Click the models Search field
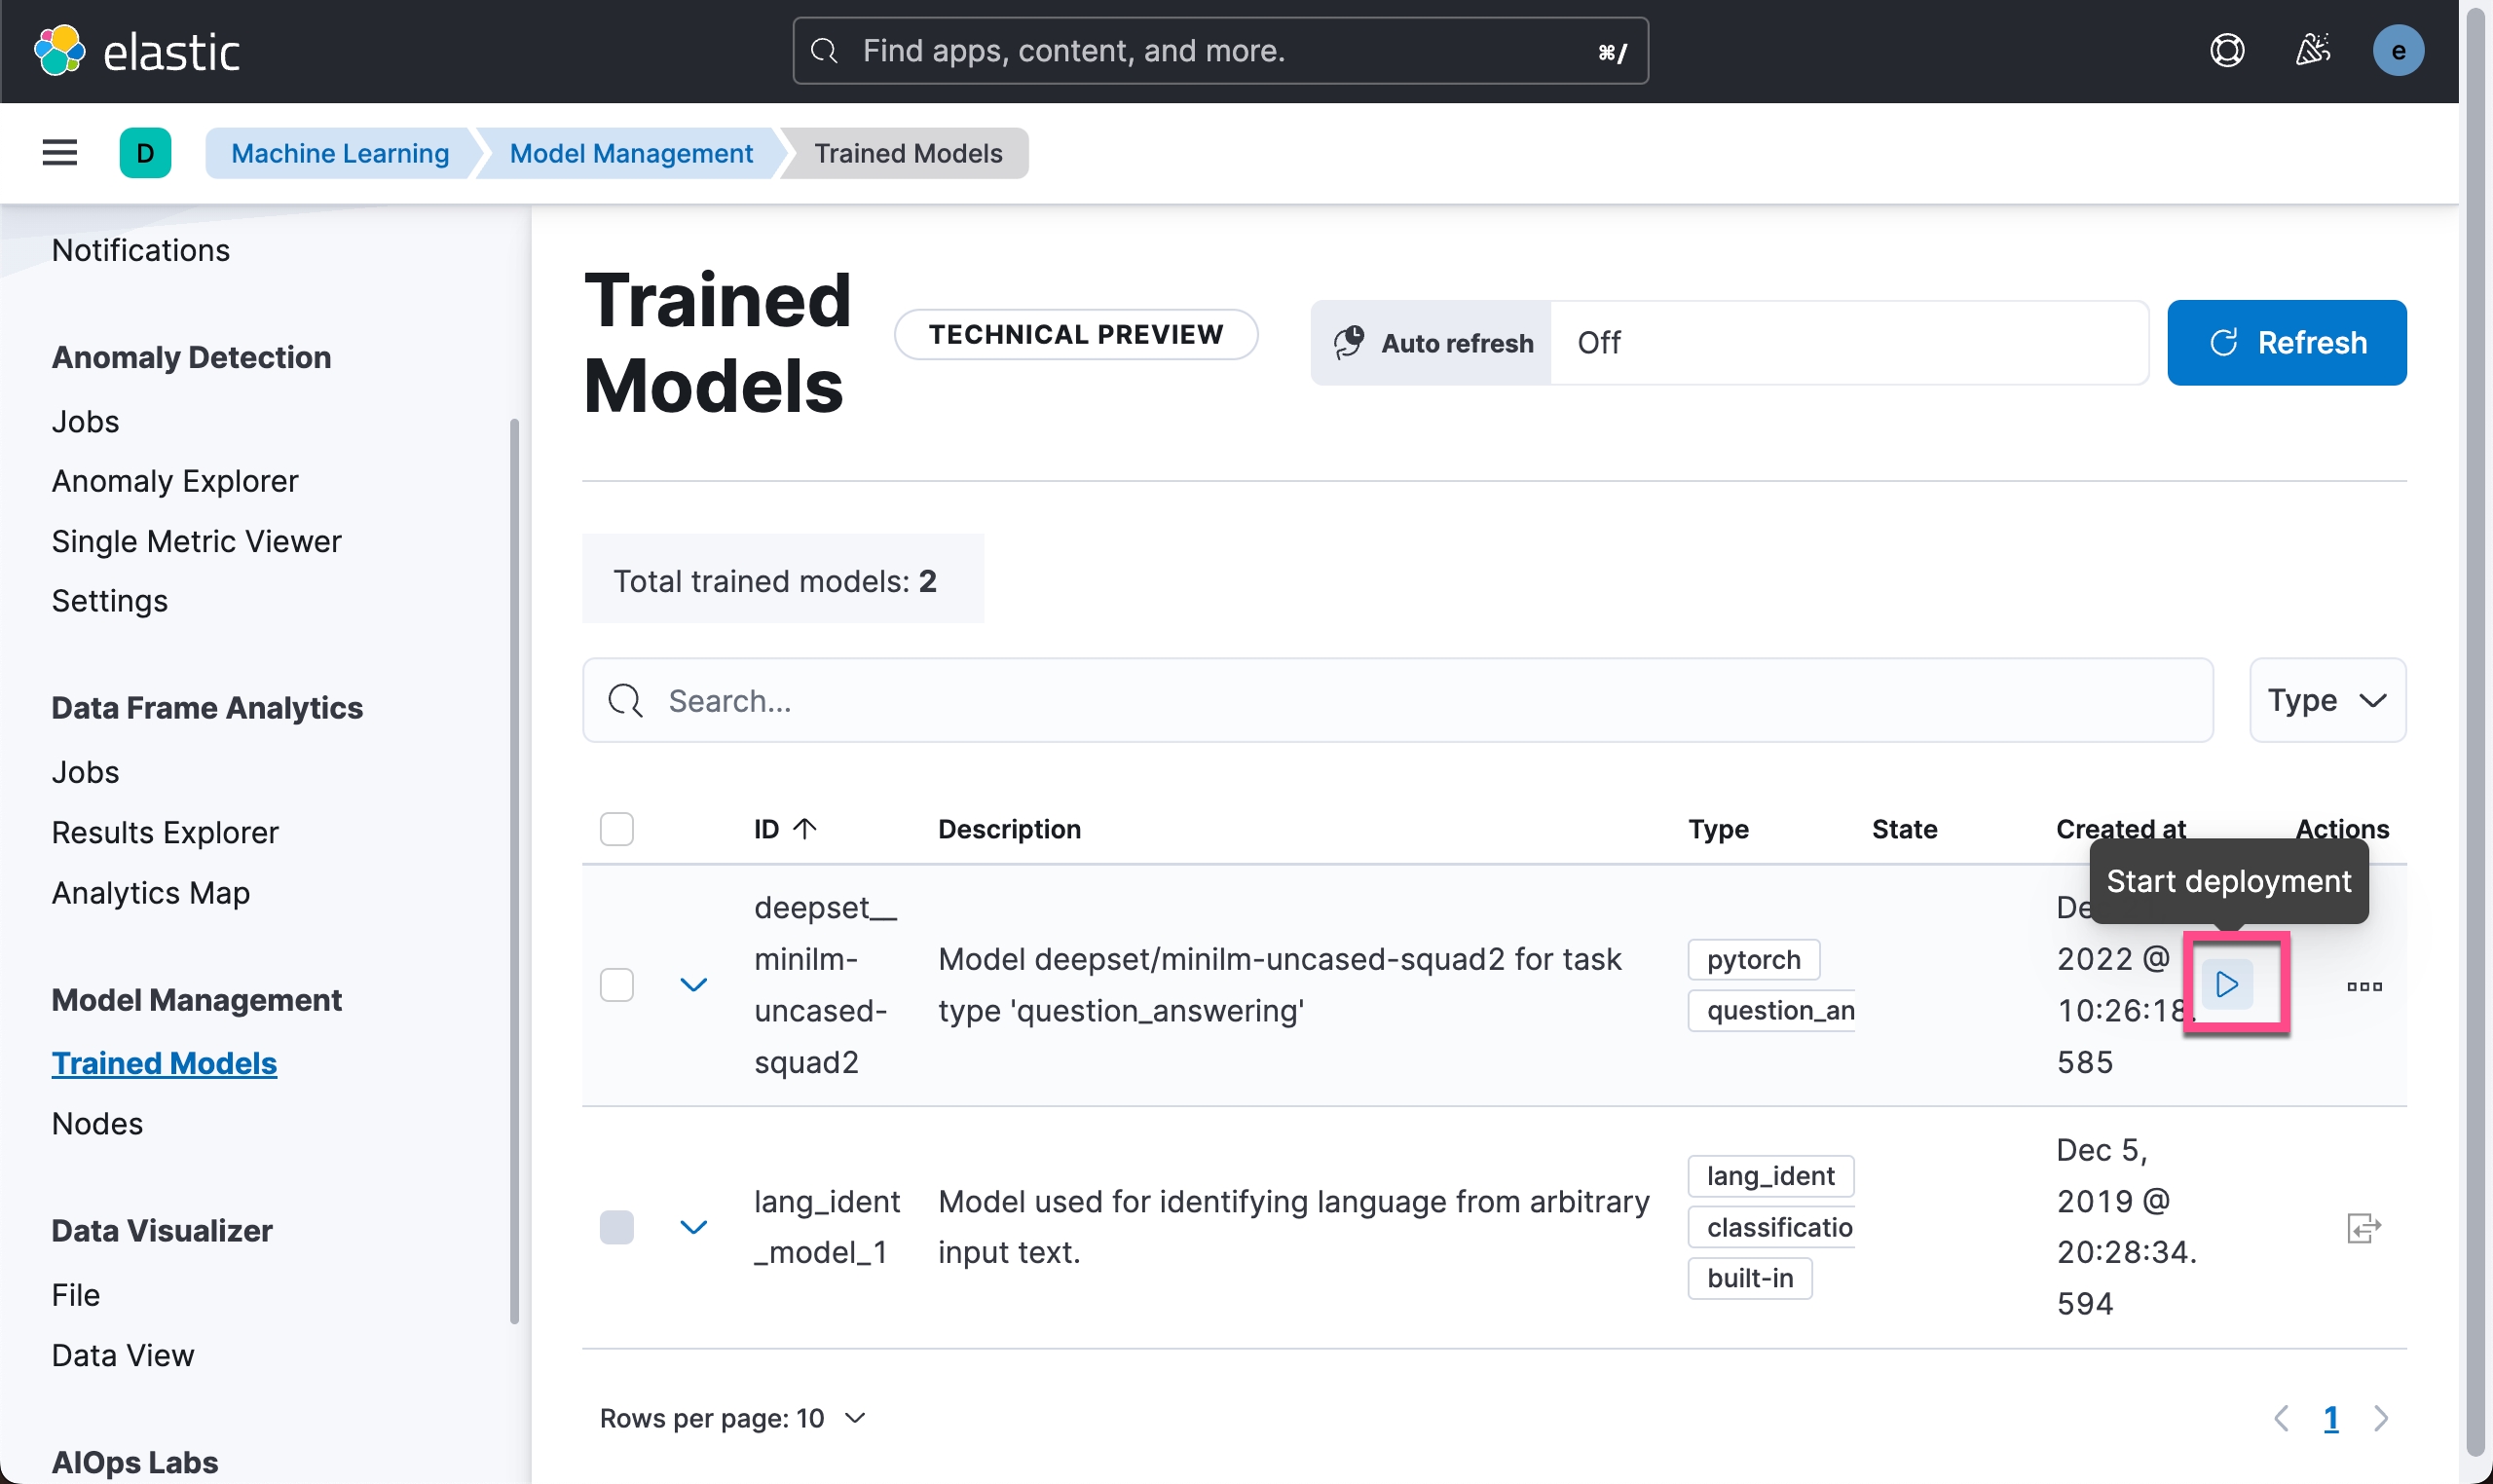Screen dimensions: 2493x1484 [x=1397, y=700]
